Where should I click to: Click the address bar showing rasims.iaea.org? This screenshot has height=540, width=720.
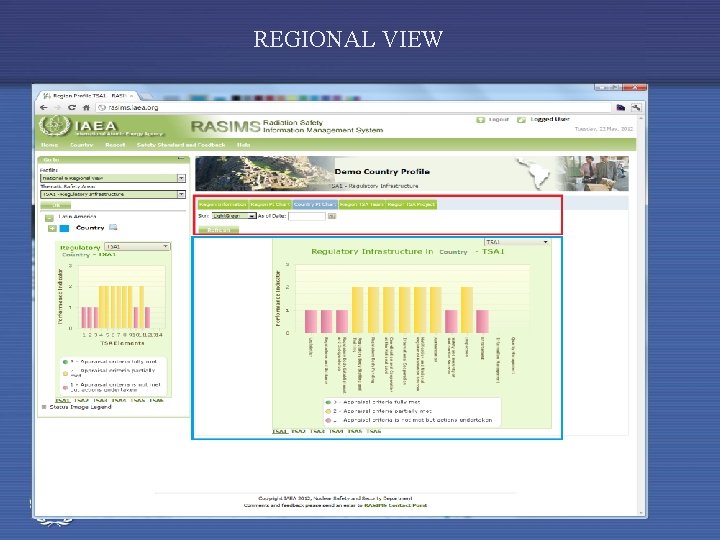point(354,107)
